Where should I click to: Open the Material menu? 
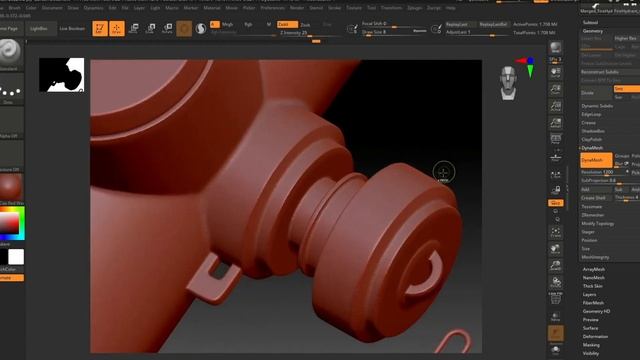pos(212,8)
